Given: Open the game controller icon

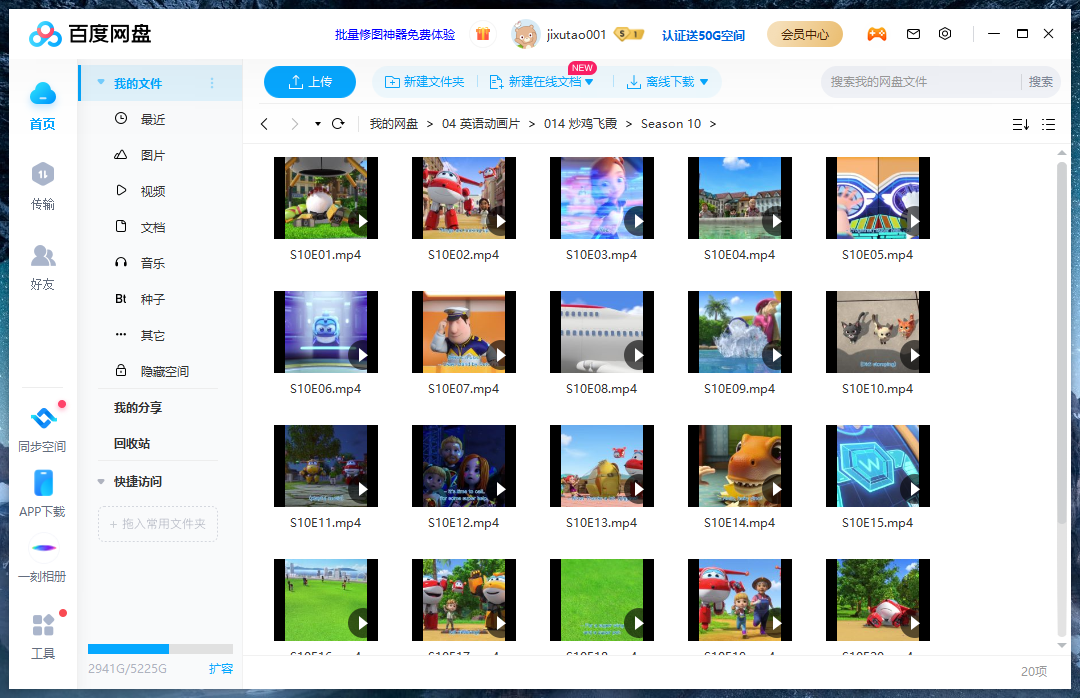Looking at the screenshot, I should (876, 34).
